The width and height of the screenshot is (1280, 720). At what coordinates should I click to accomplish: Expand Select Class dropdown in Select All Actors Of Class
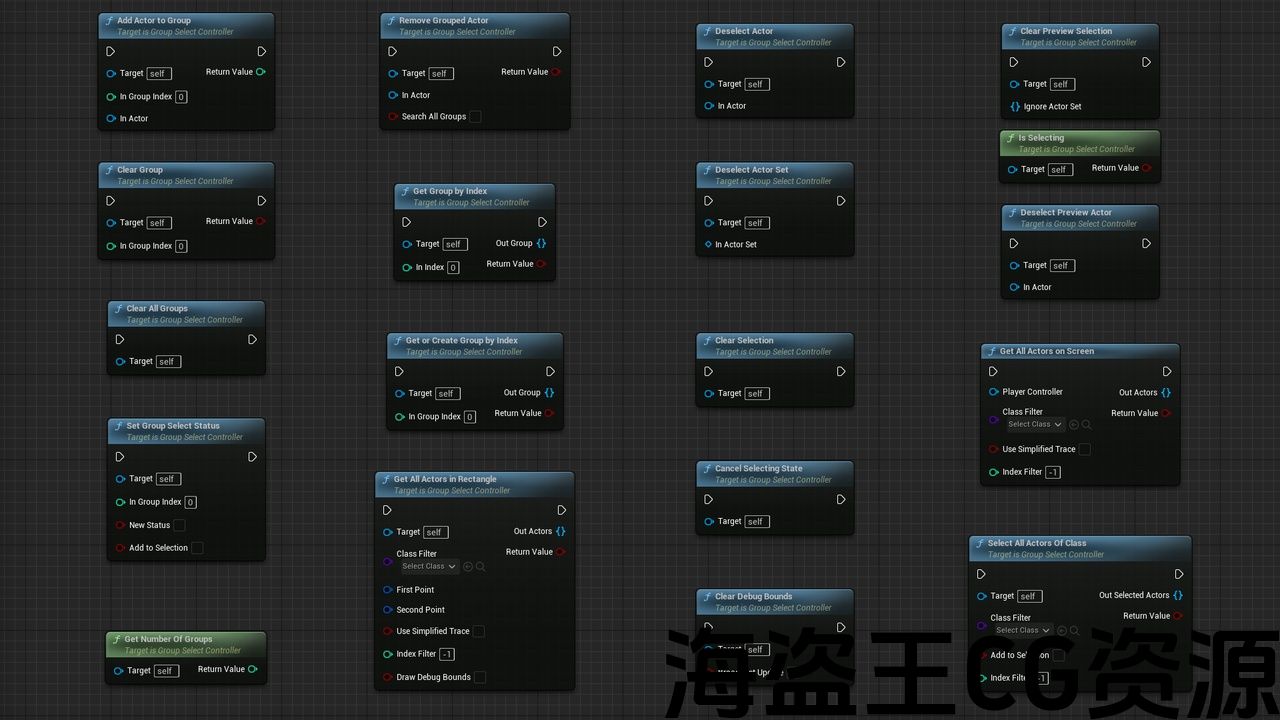coord(1022,631)
